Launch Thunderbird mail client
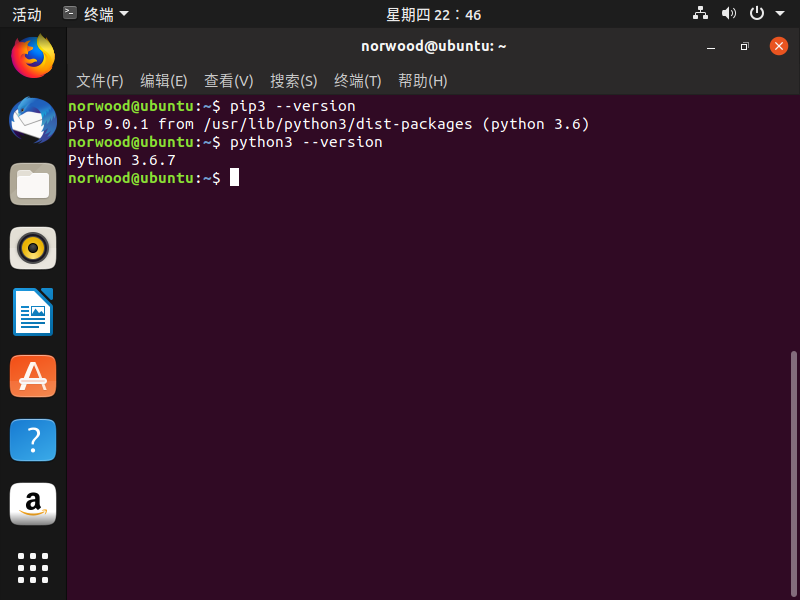800x600 pixels. pyautogui.click(x=33, y=120)
